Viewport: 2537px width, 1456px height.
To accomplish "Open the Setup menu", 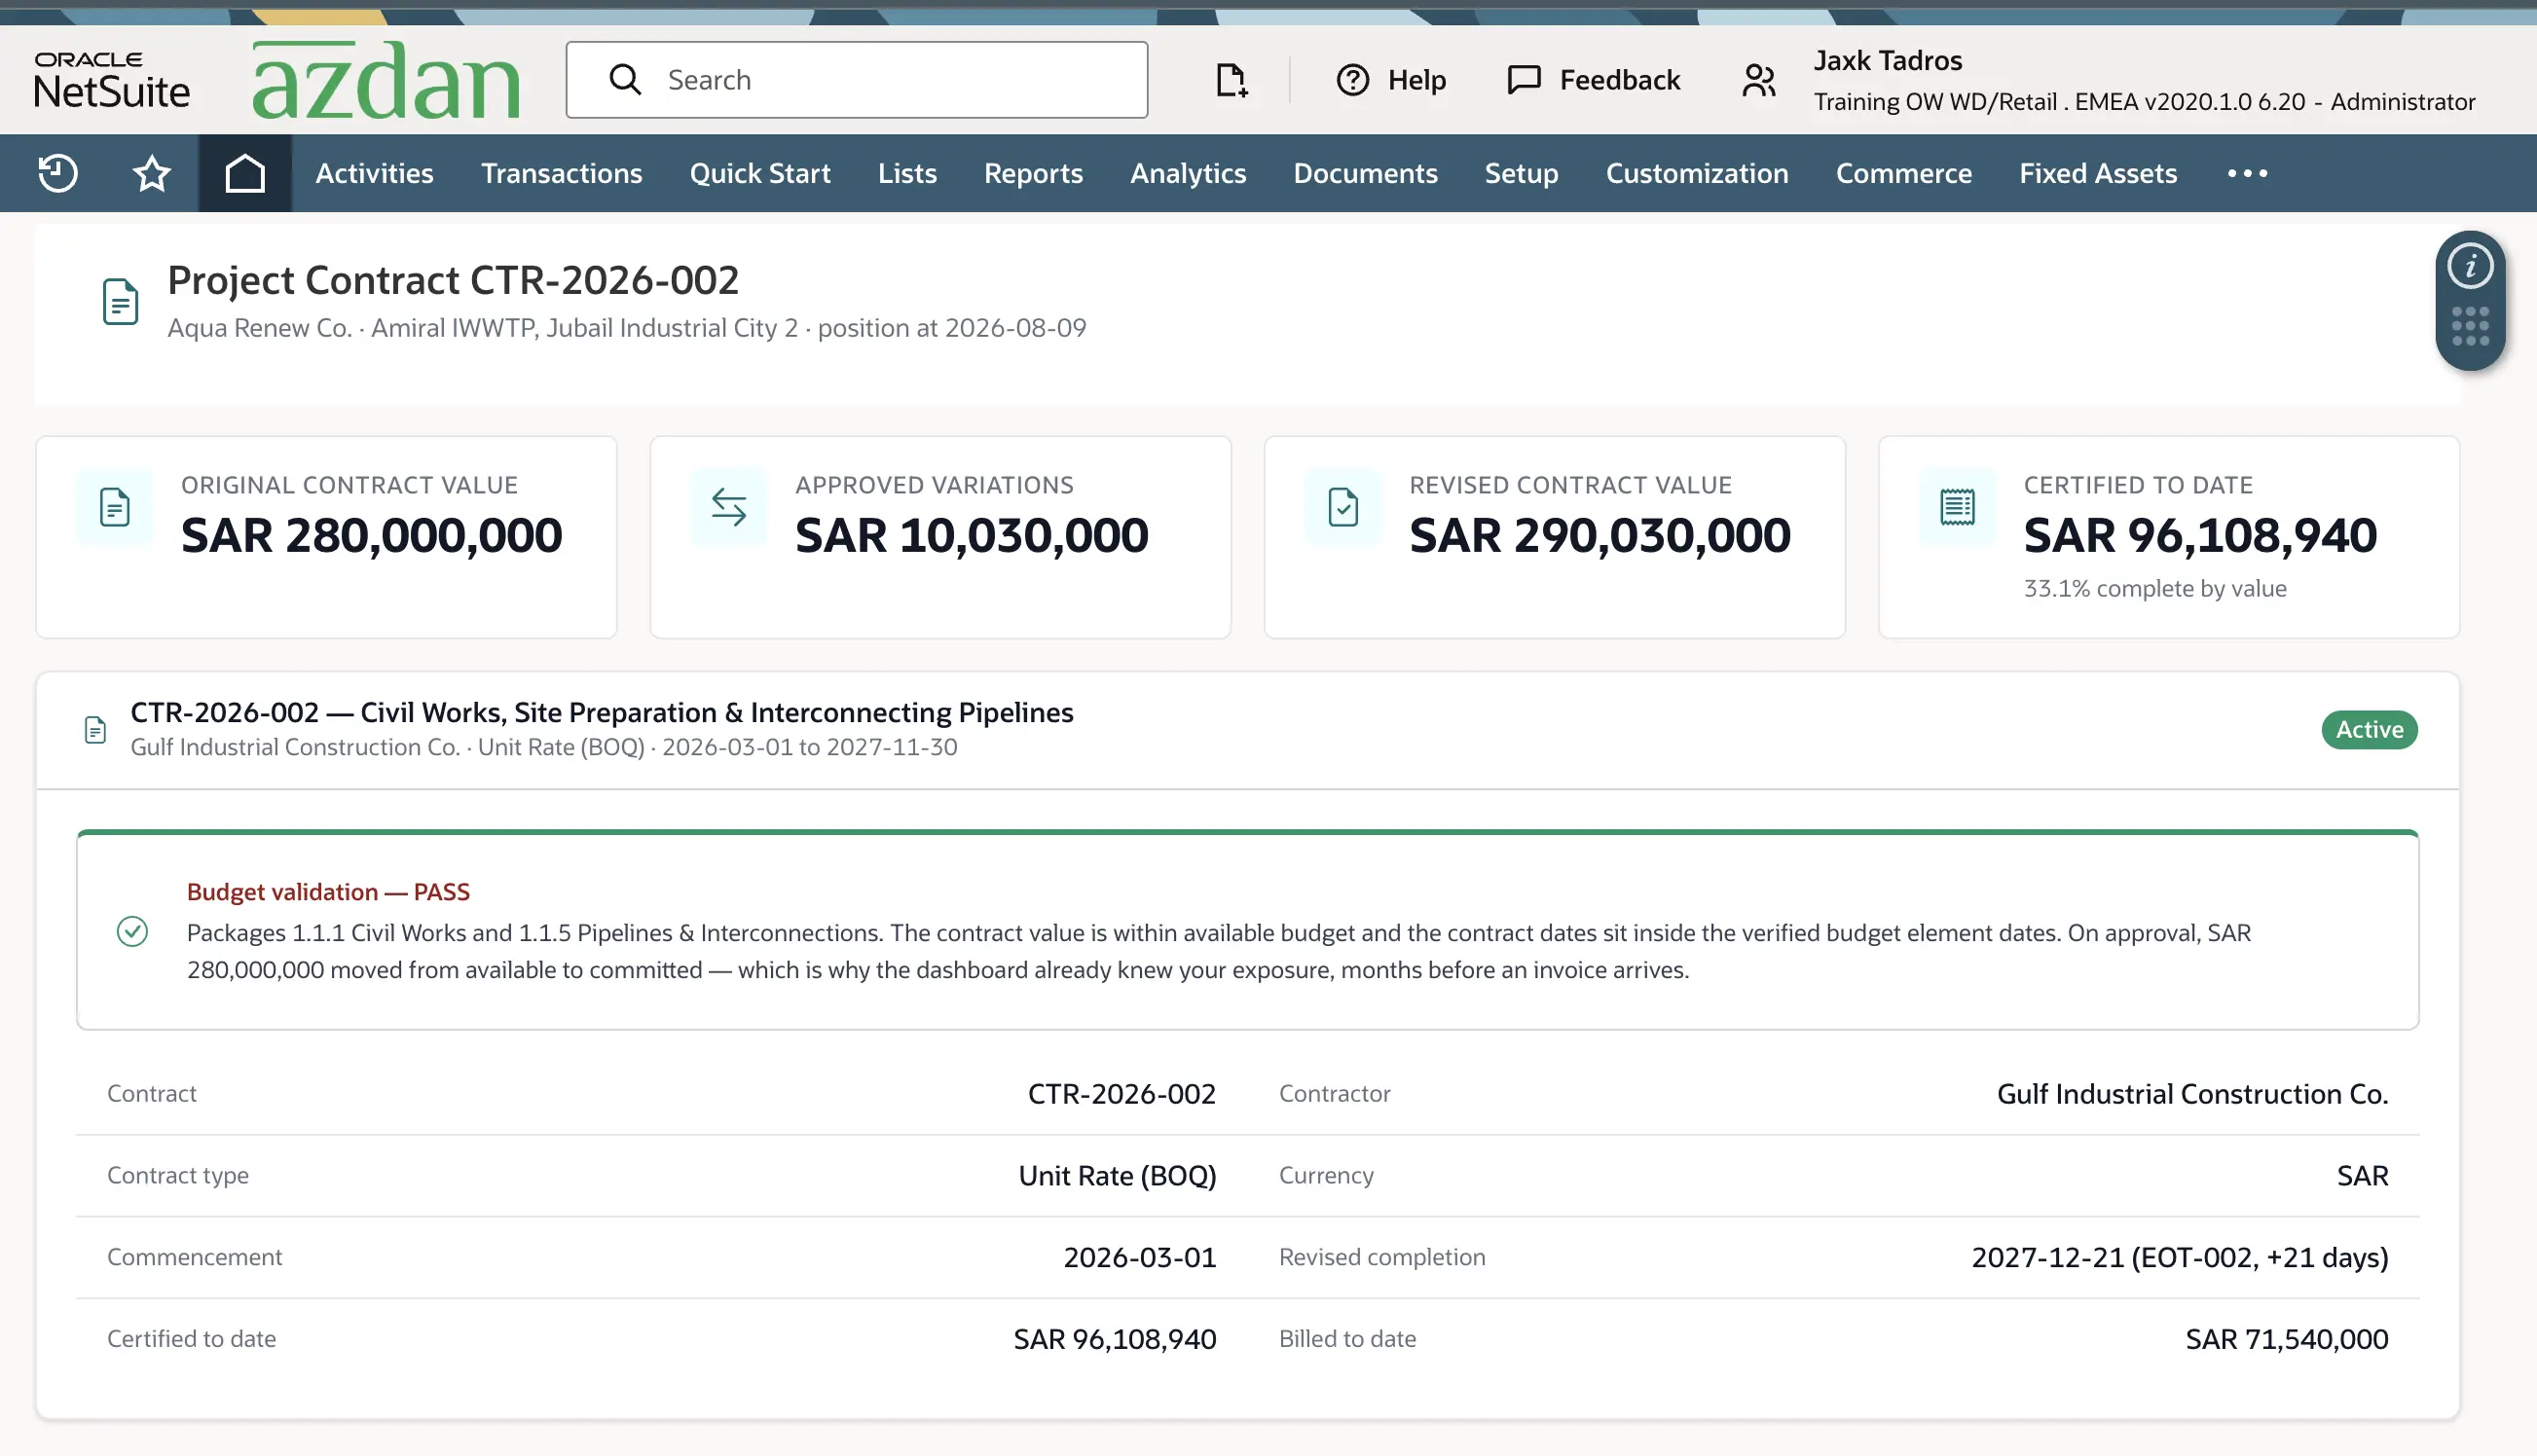I will click(x=1521, y=173).
